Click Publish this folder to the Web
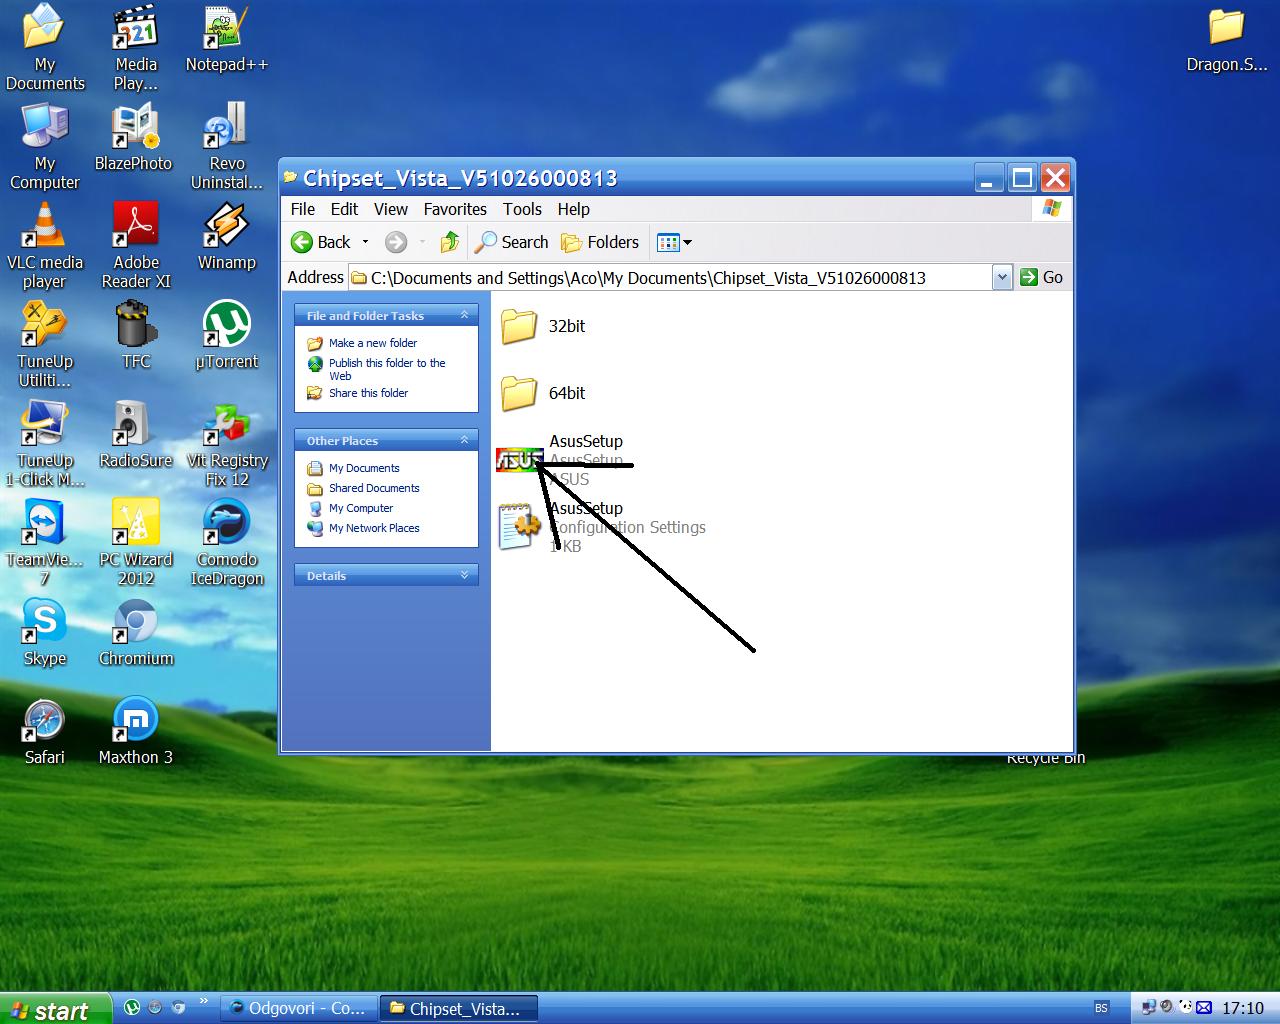The width and height of the screenshot is (1280, 1024). point(387,369)
